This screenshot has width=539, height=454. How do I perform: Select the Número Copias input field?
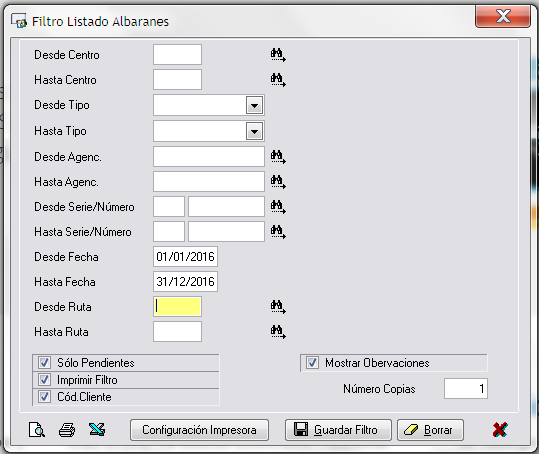[466, 389]
